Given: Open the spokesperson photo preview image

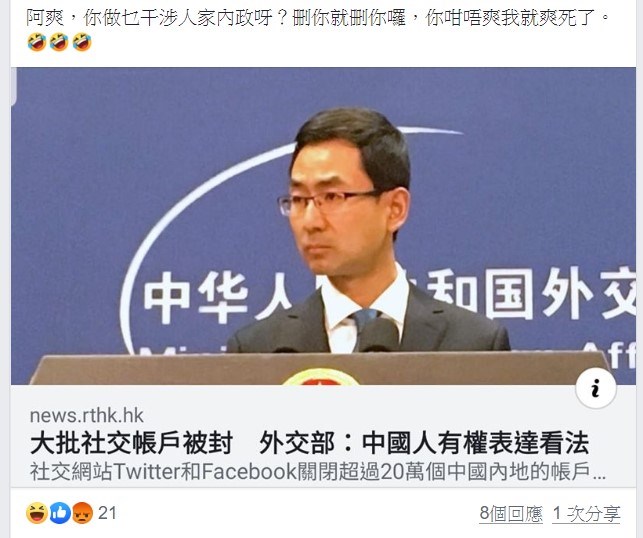Looking at the screenshot, I should (323, 226).
